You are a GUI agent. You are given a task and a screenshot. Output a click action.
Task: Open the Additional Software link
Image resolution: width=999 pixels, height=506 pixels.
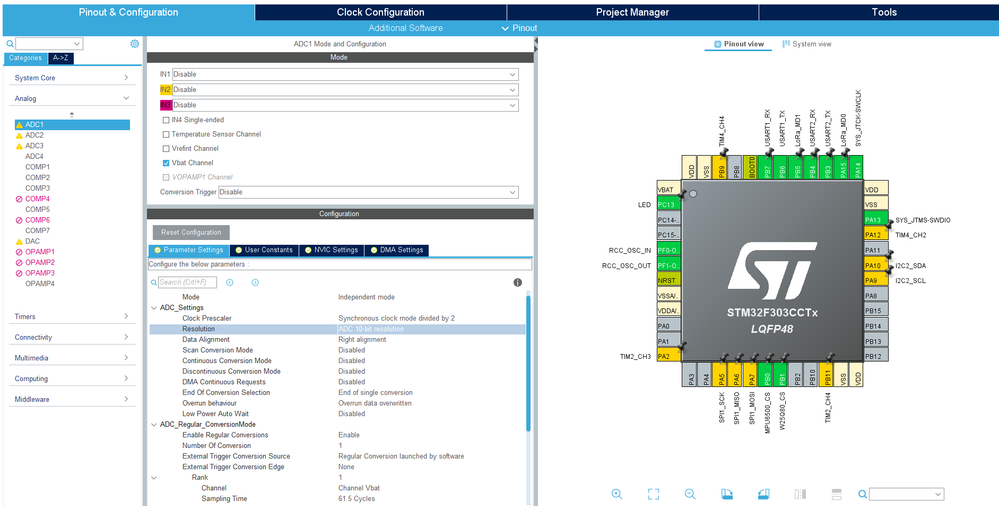pyautogui.click(x=405, y=28)
